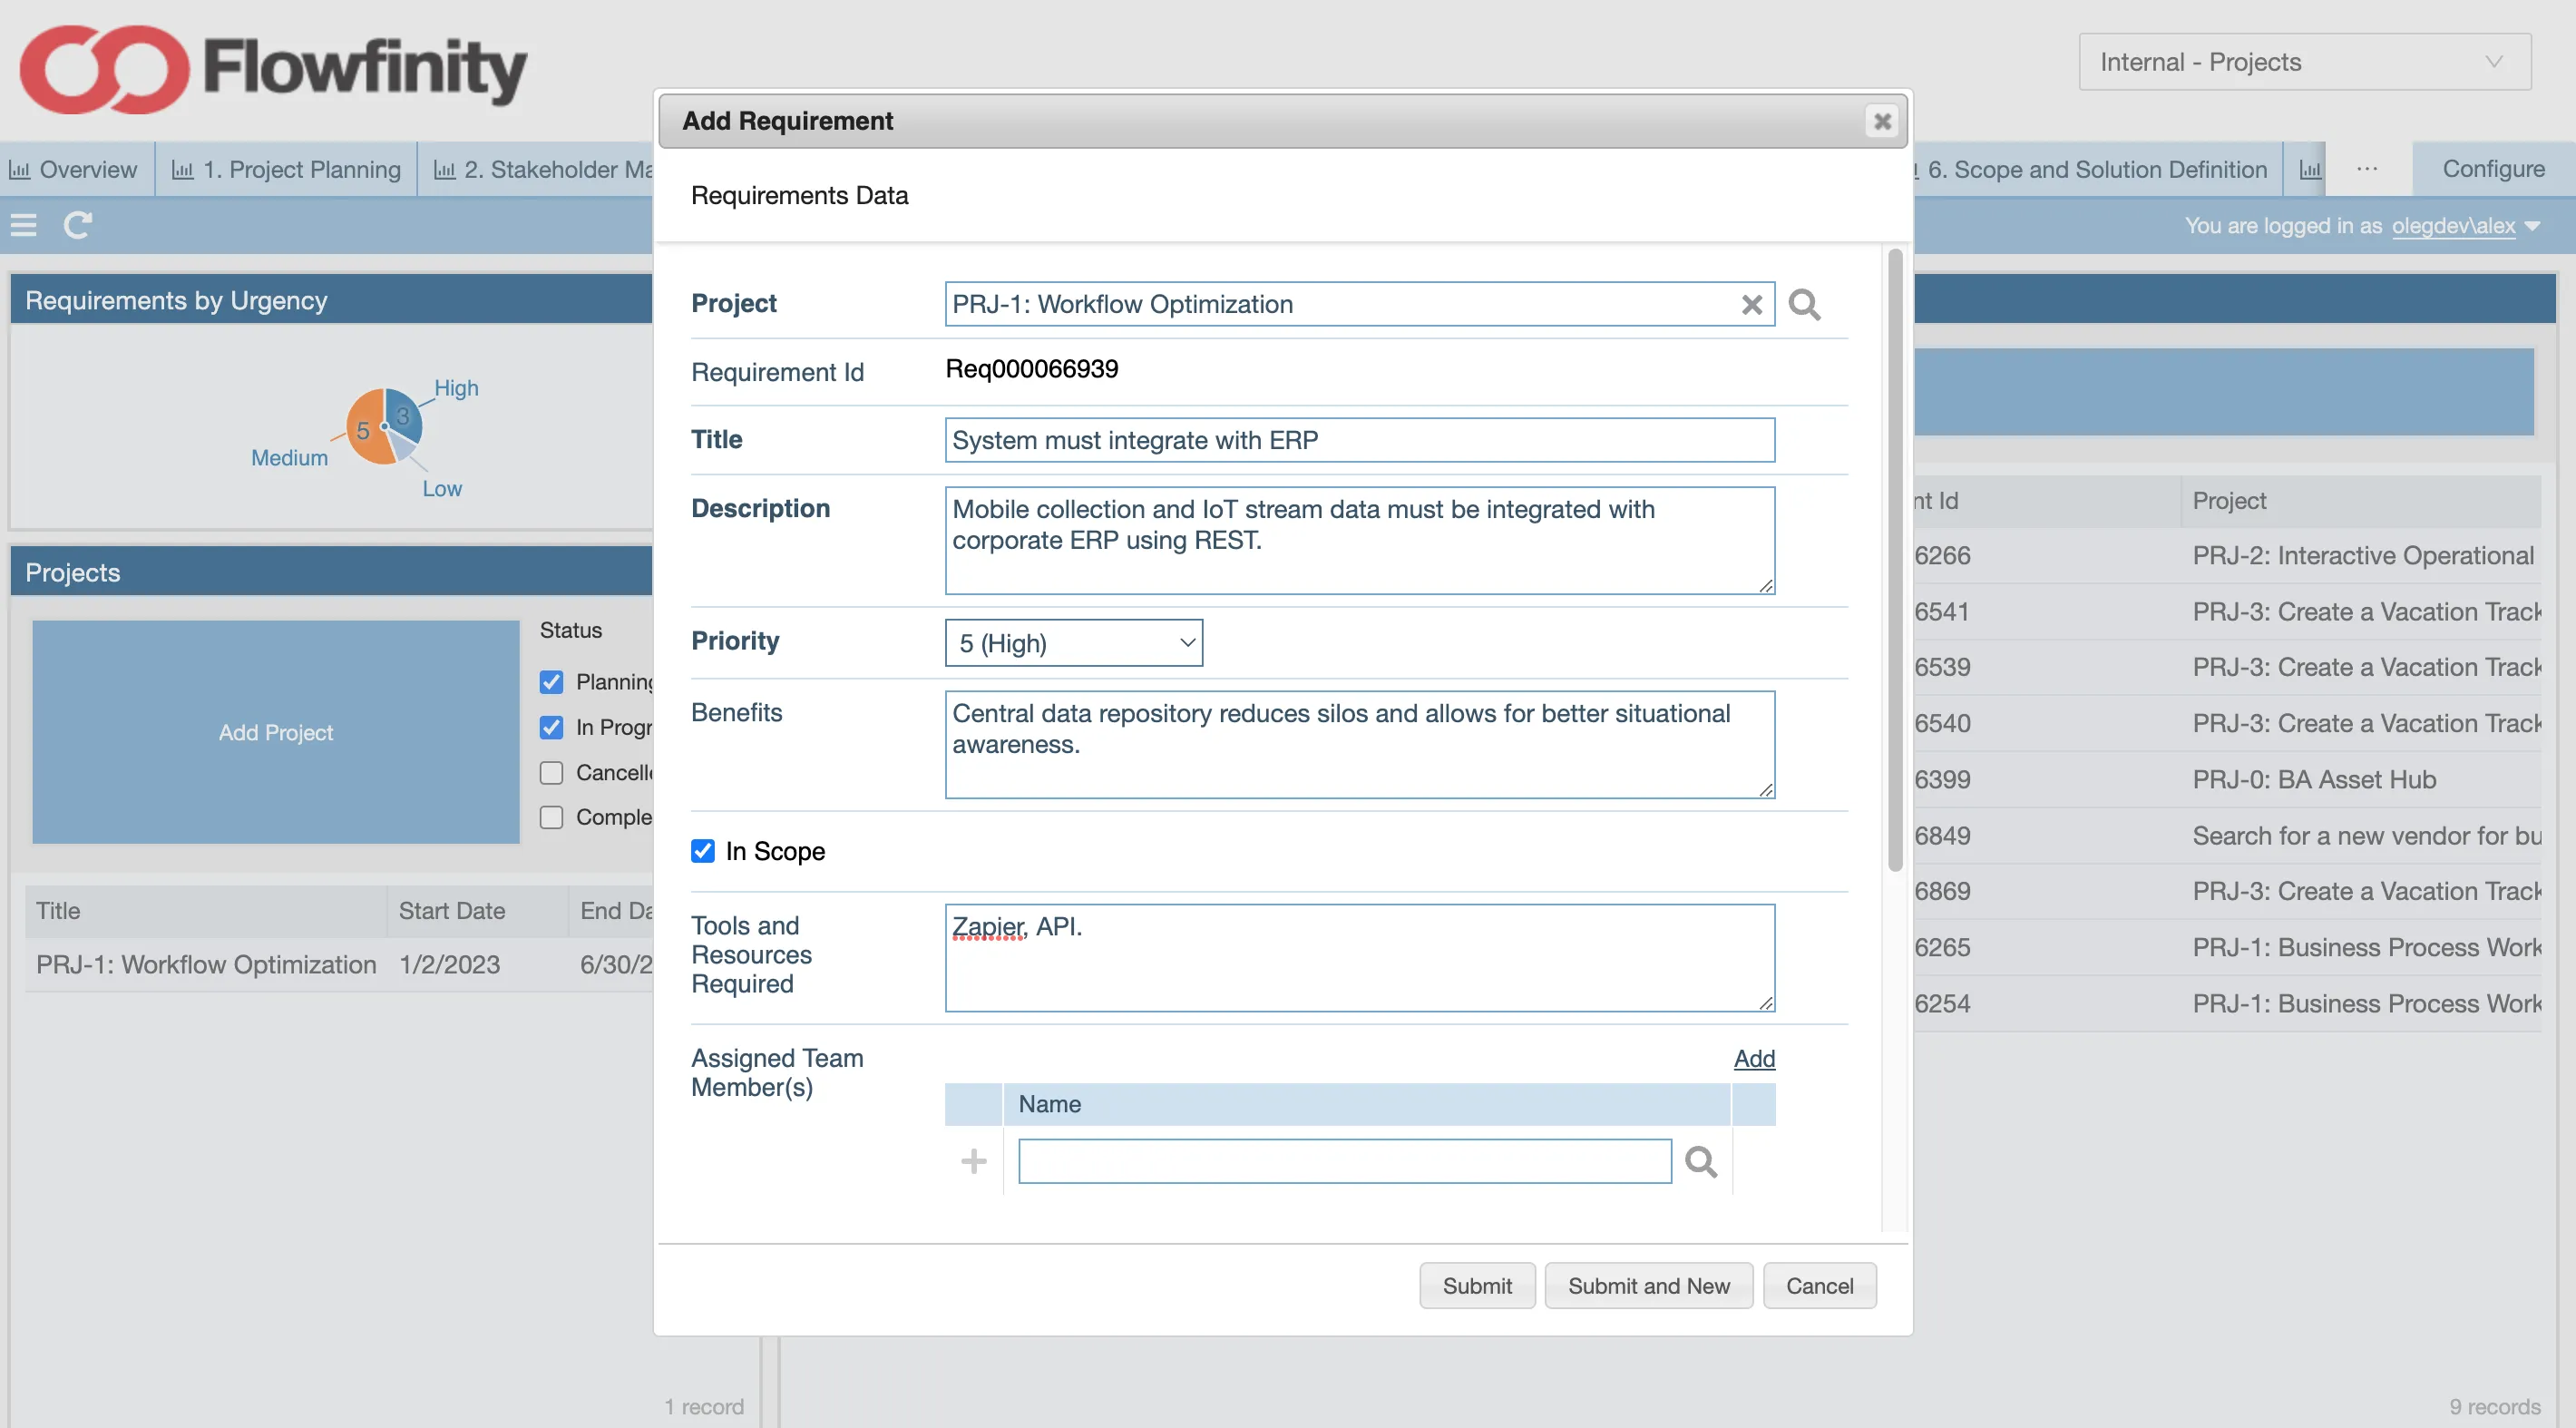This screenshot has height=1428, width=2576.
Task: Enable the Cancelled status filter
Action: [551, 772]
